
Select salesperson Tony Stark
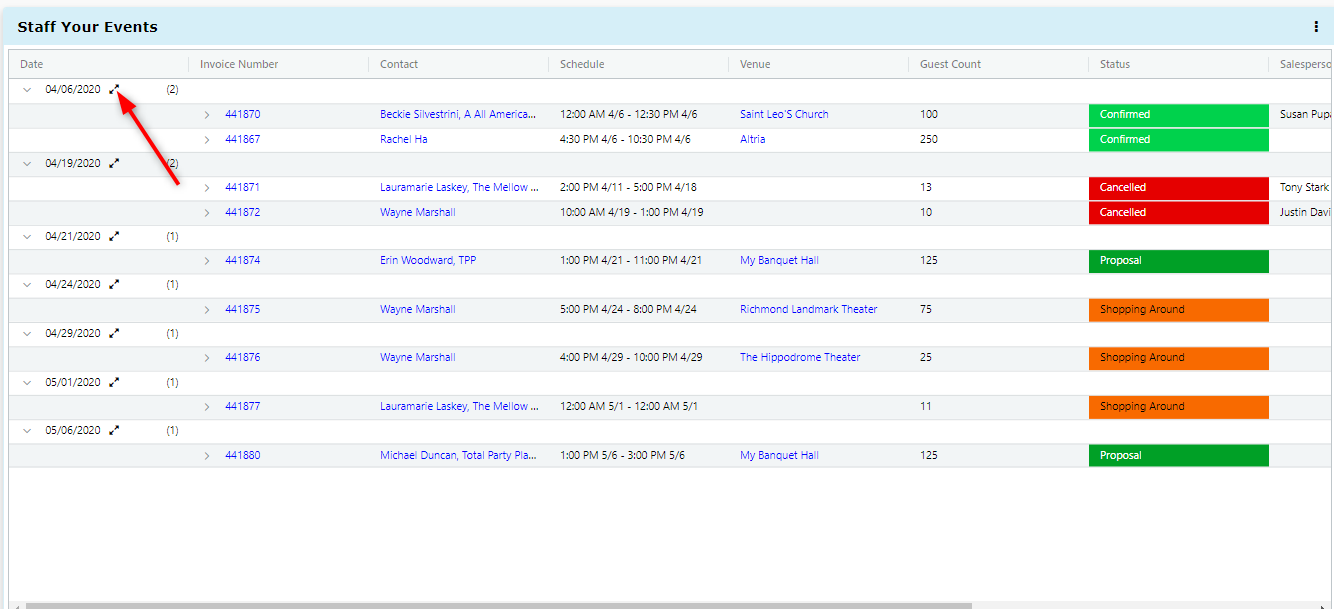point(1306,187)
